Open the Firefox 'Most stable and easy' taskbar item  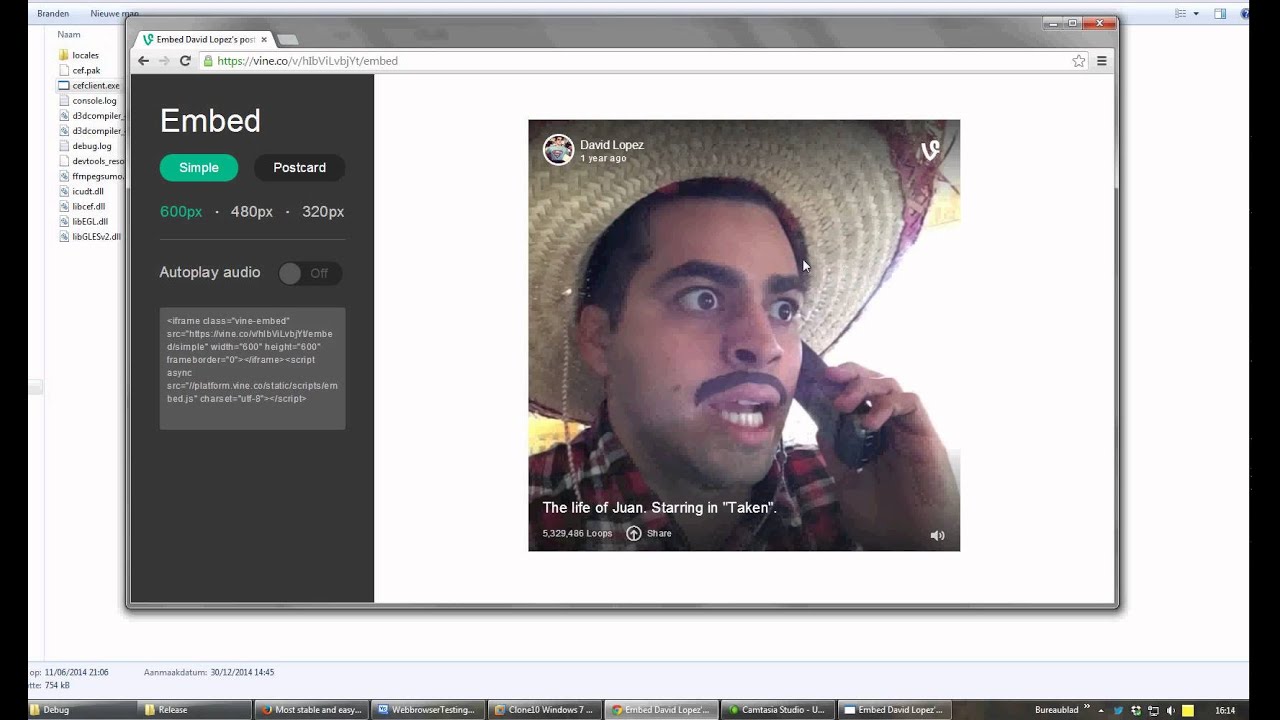pyautogui.click(x=312, y=710)
